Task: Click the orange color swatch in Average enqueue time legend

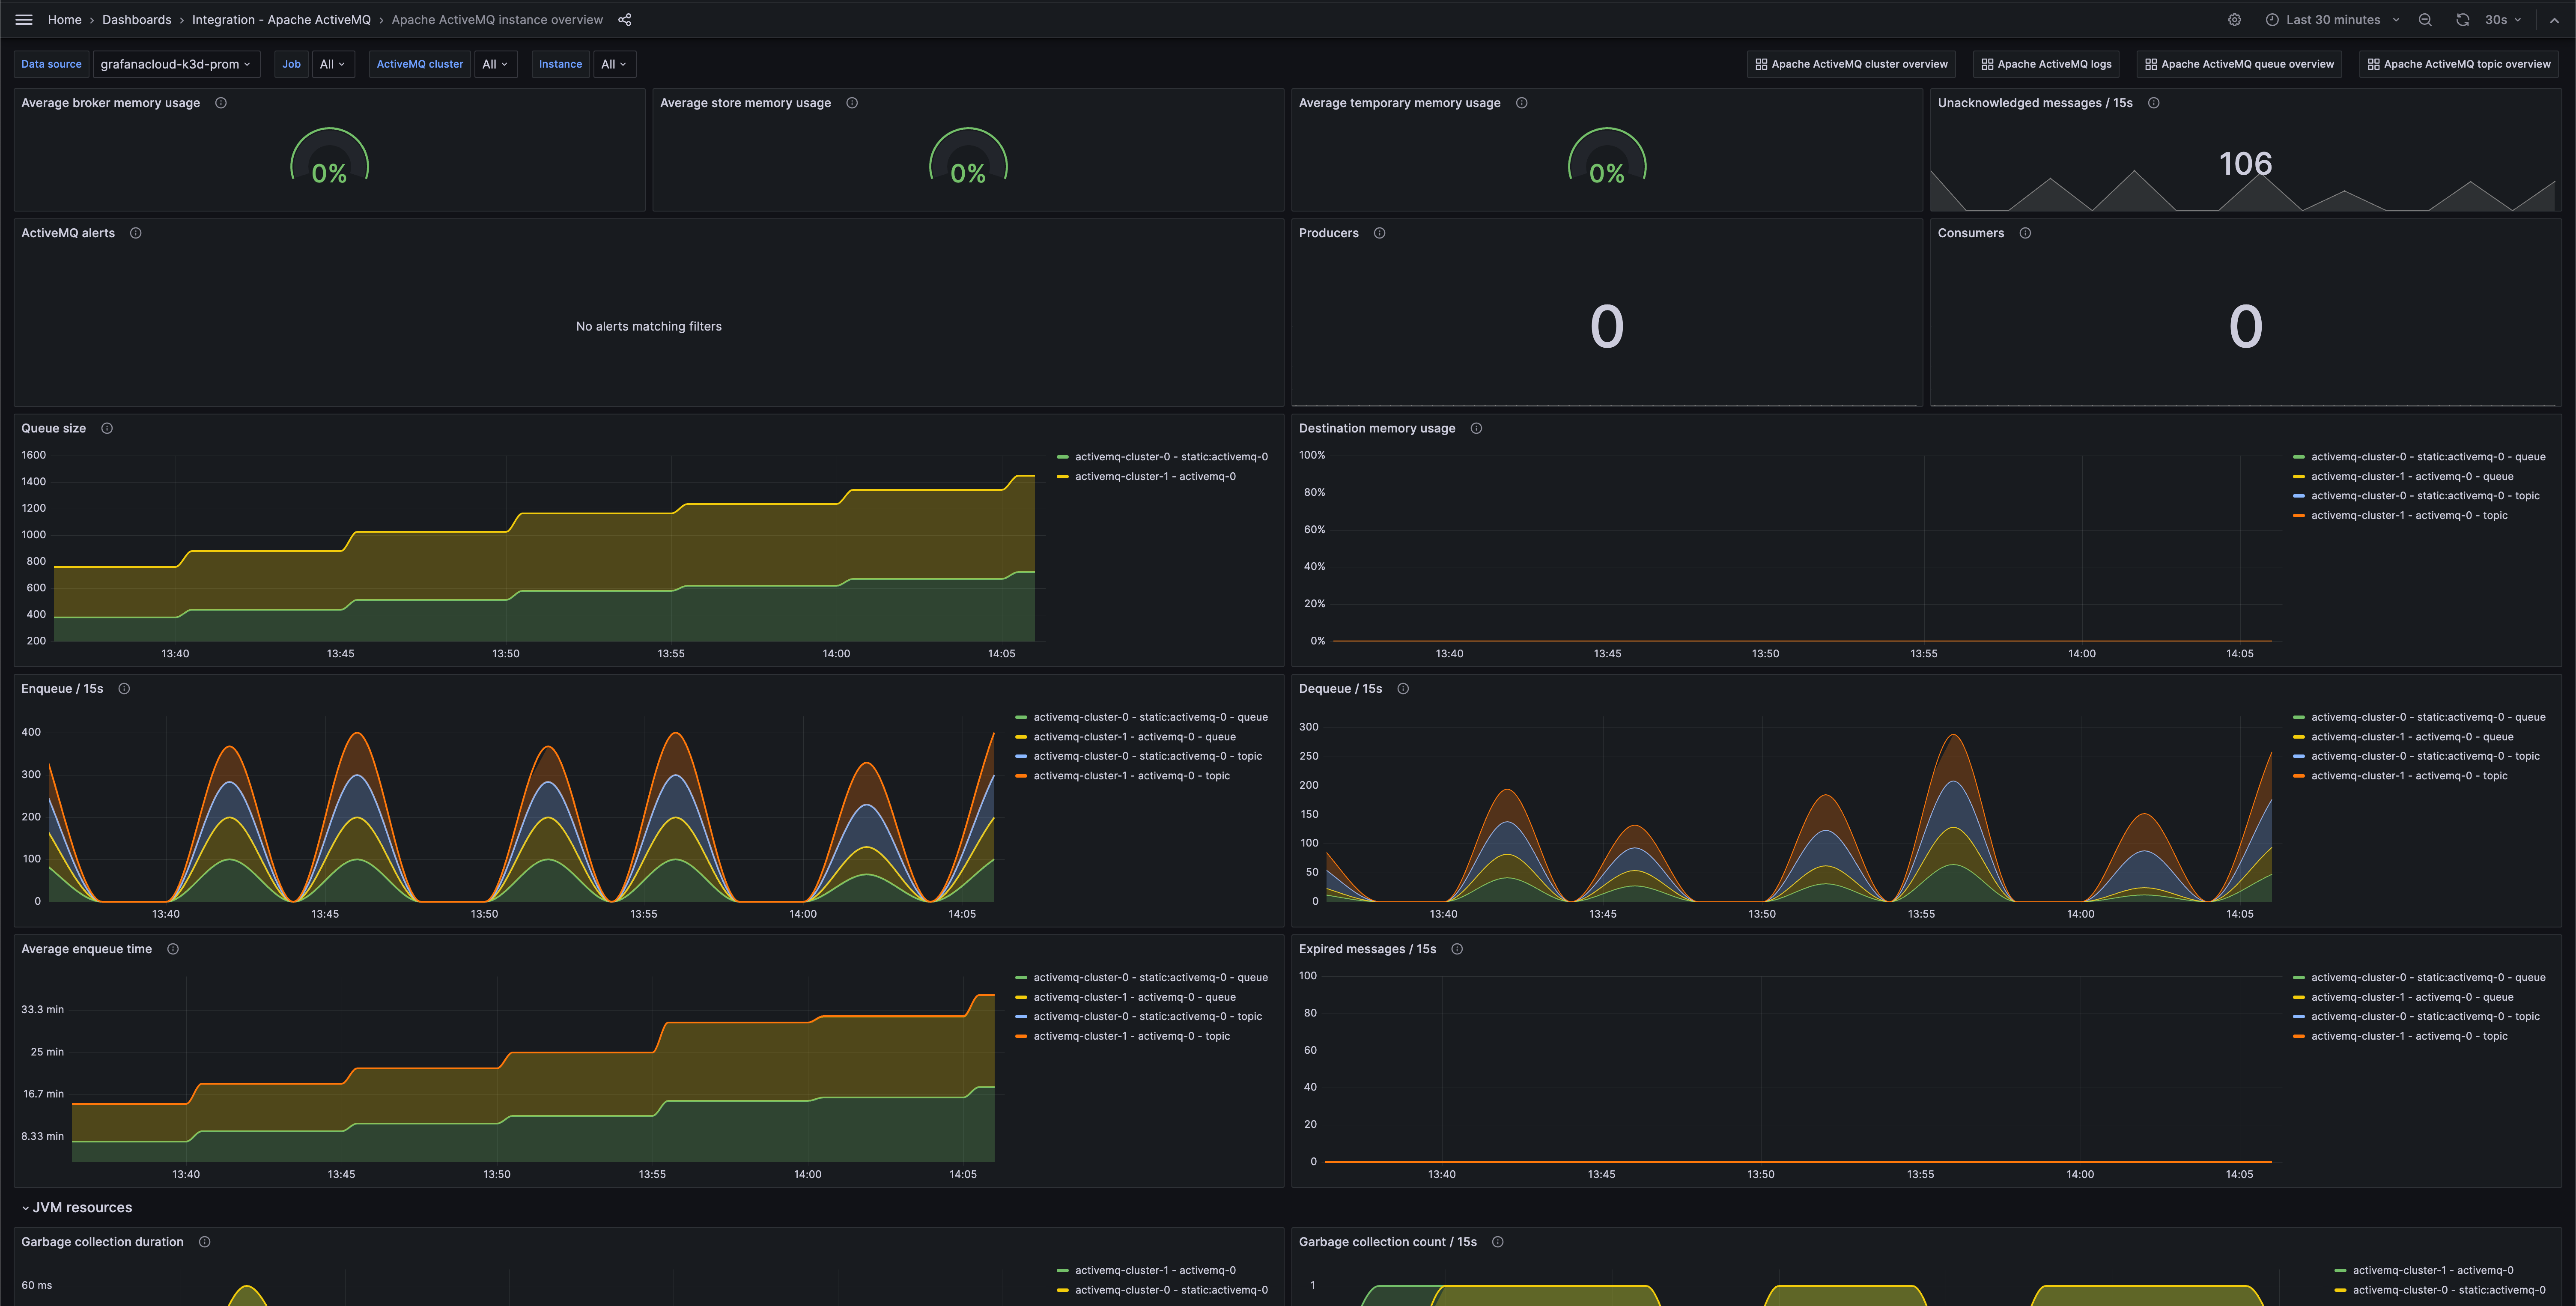Action: click(1022, 1036)
